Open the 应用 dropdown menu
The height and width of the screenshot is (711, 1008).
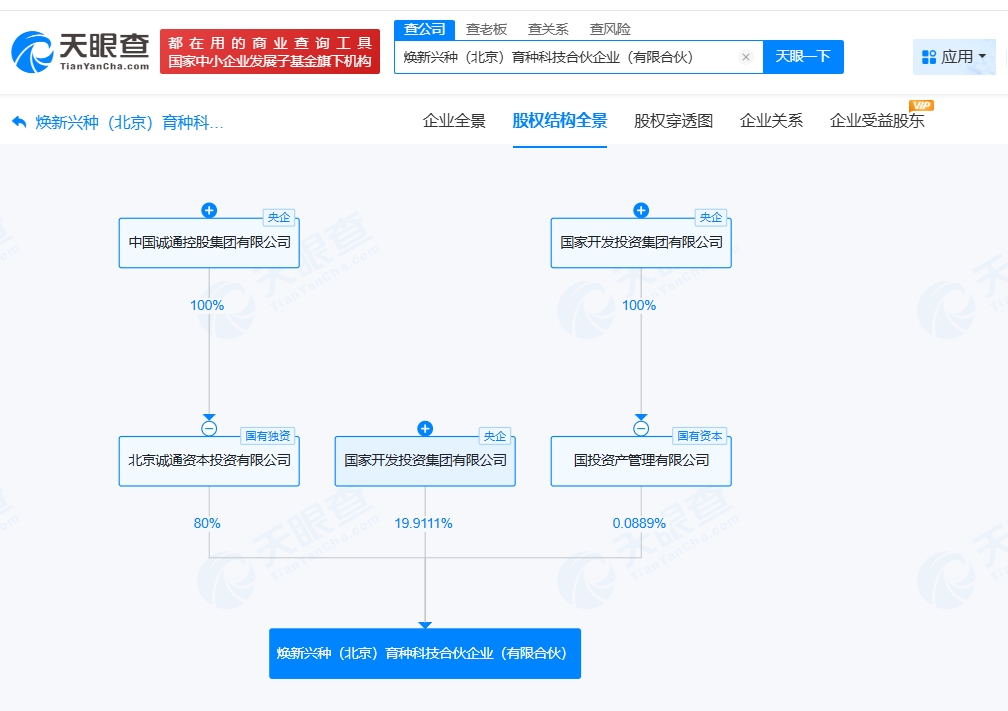click(x=953, y=57)
